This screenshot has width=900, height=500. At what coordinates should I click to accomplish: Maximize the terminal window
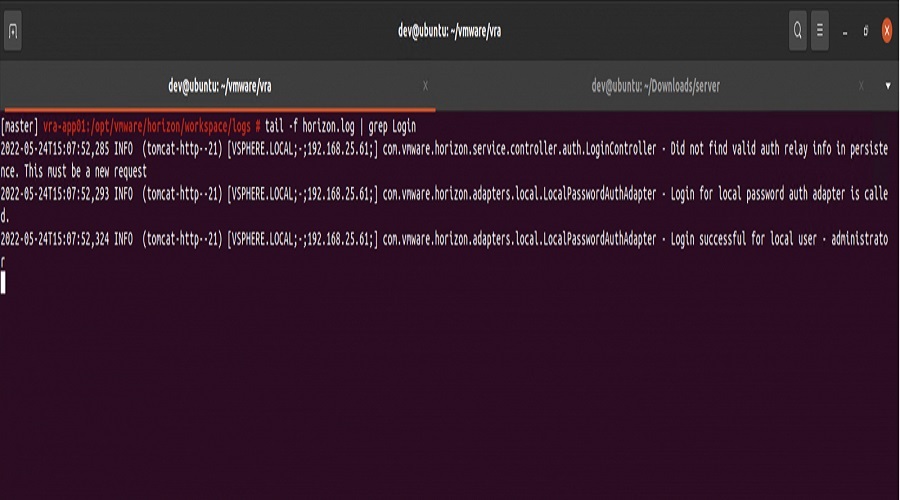pyautogui.click(x=866, y=31)
